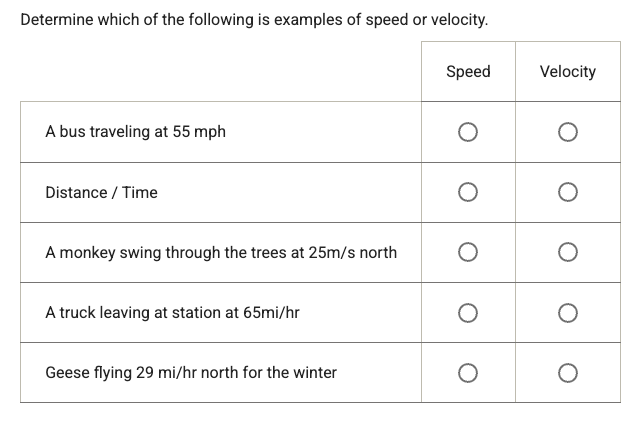Select Velocity for the bus at 55 mph
Image resolution: width=641 pixels, height=423 pixels.
pos(567,132)
